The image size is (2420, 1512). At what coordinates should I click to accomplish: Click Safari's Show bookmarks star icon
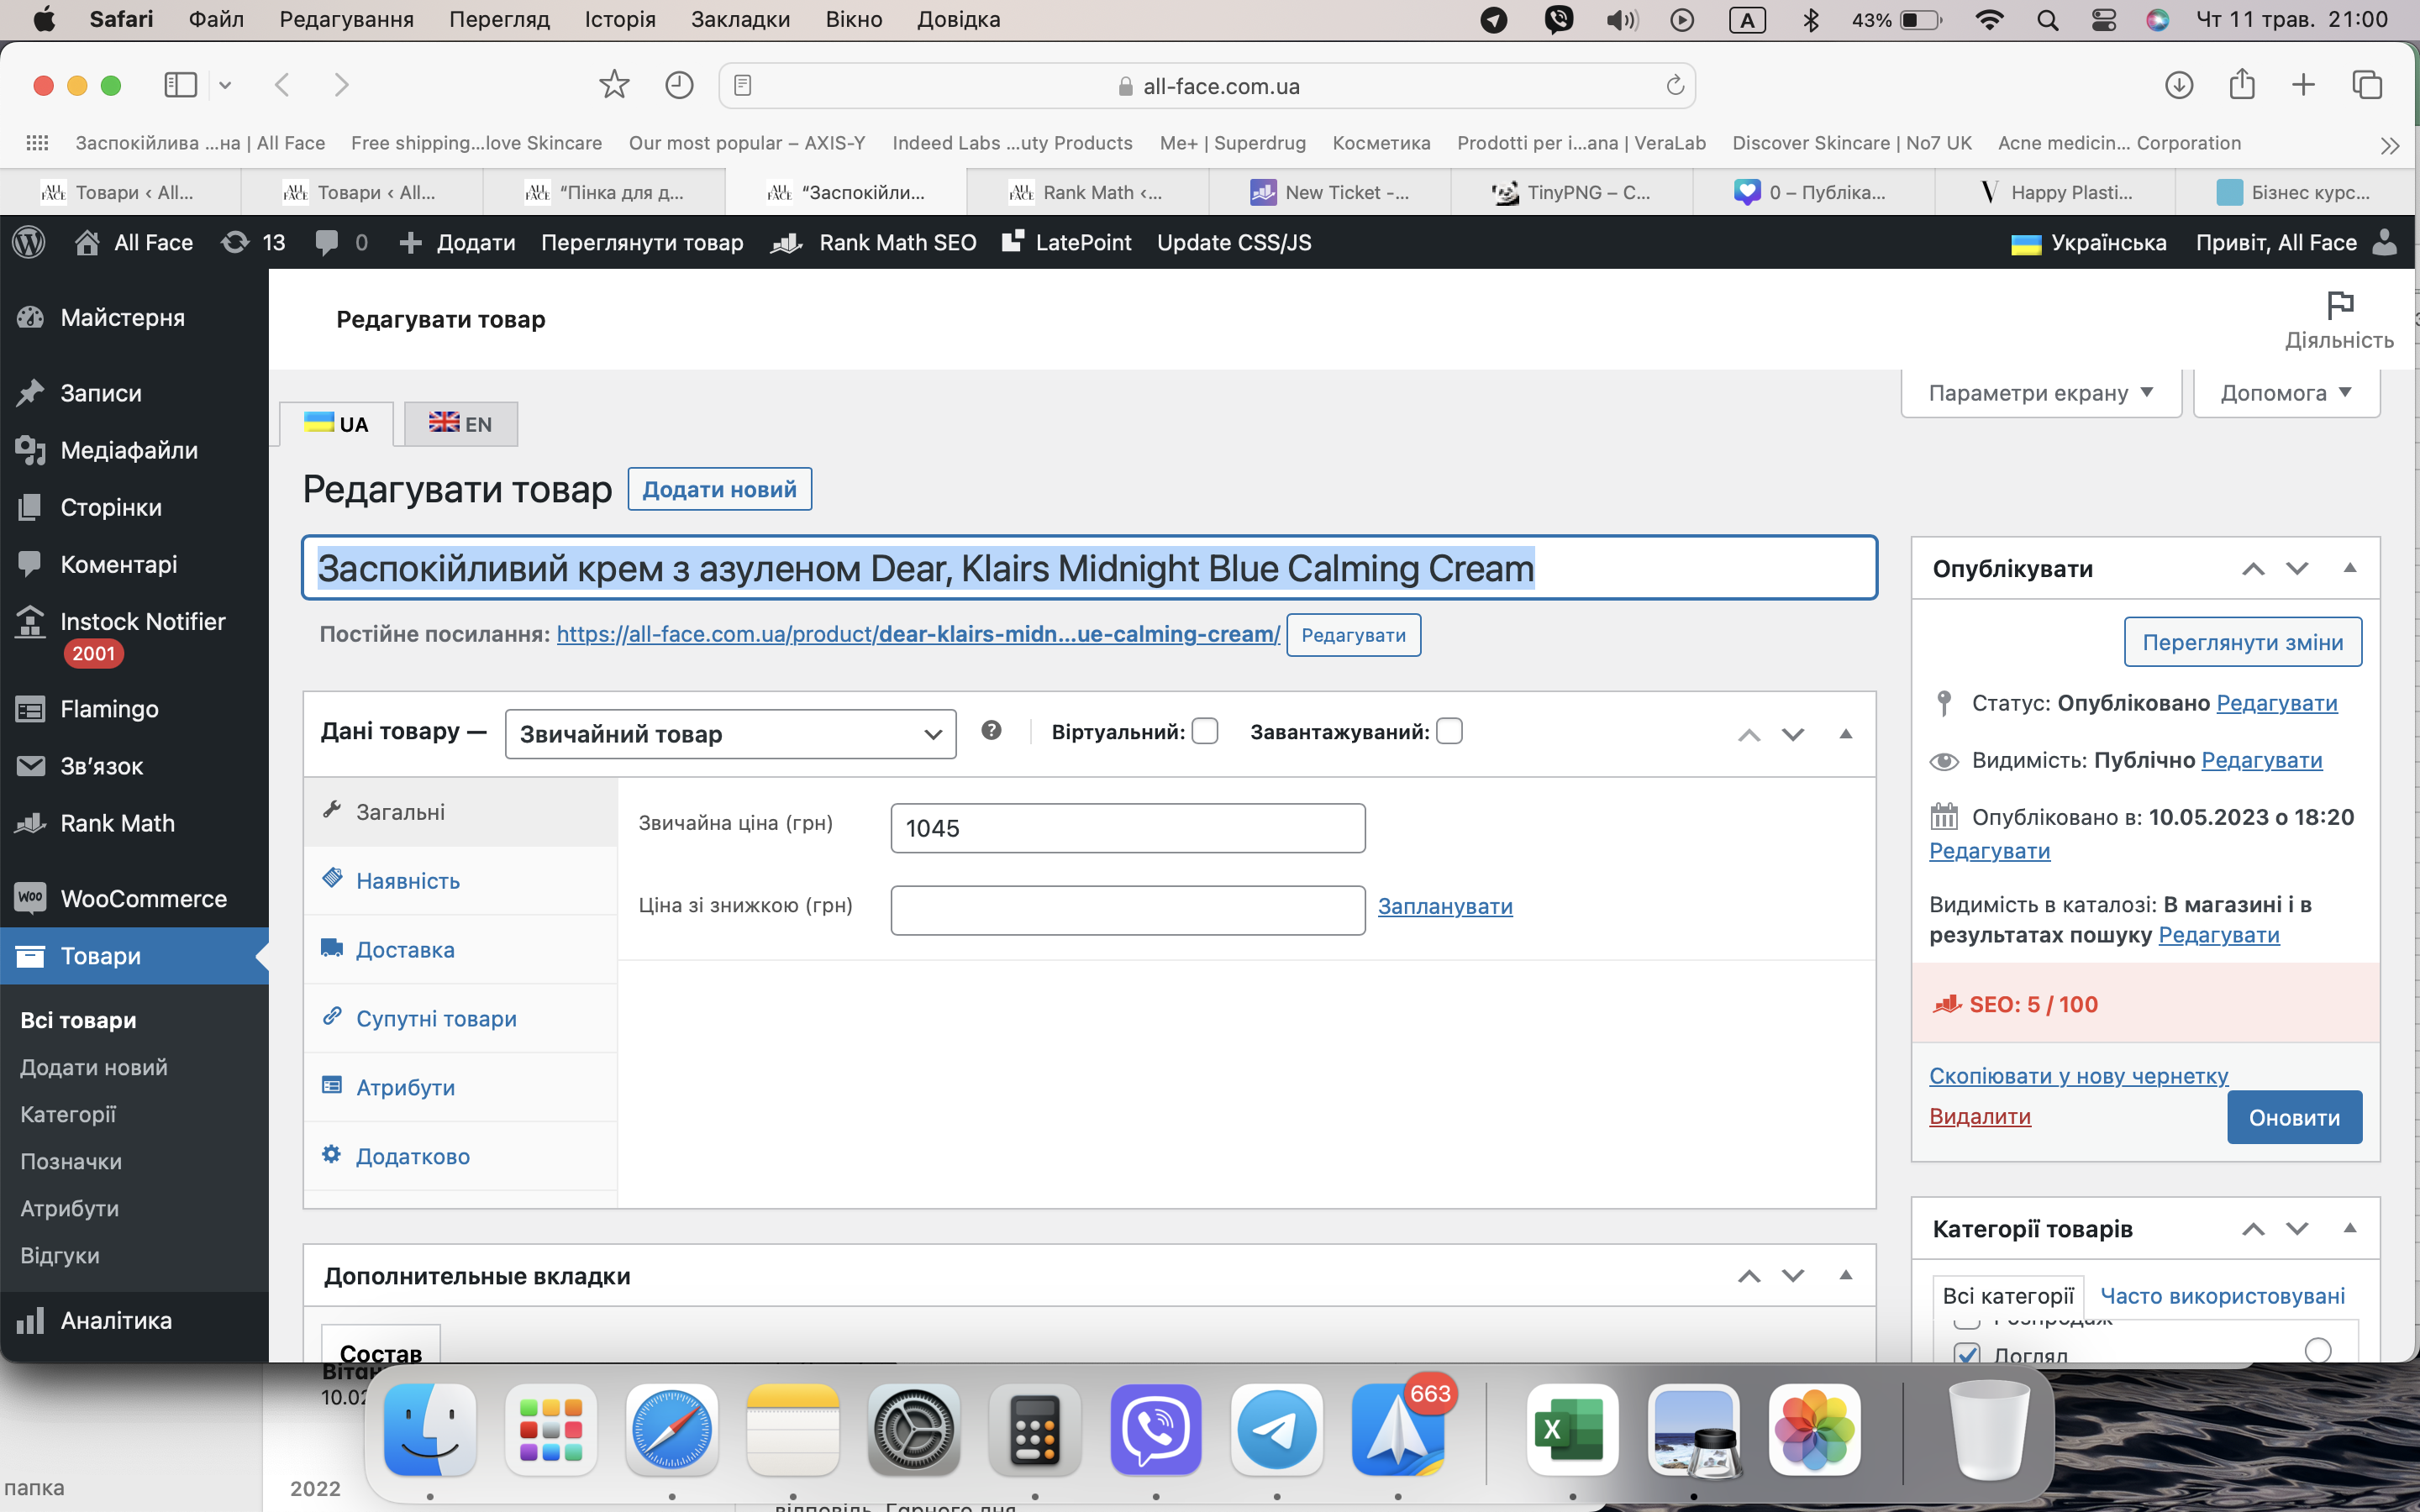(x=613, y=85)
